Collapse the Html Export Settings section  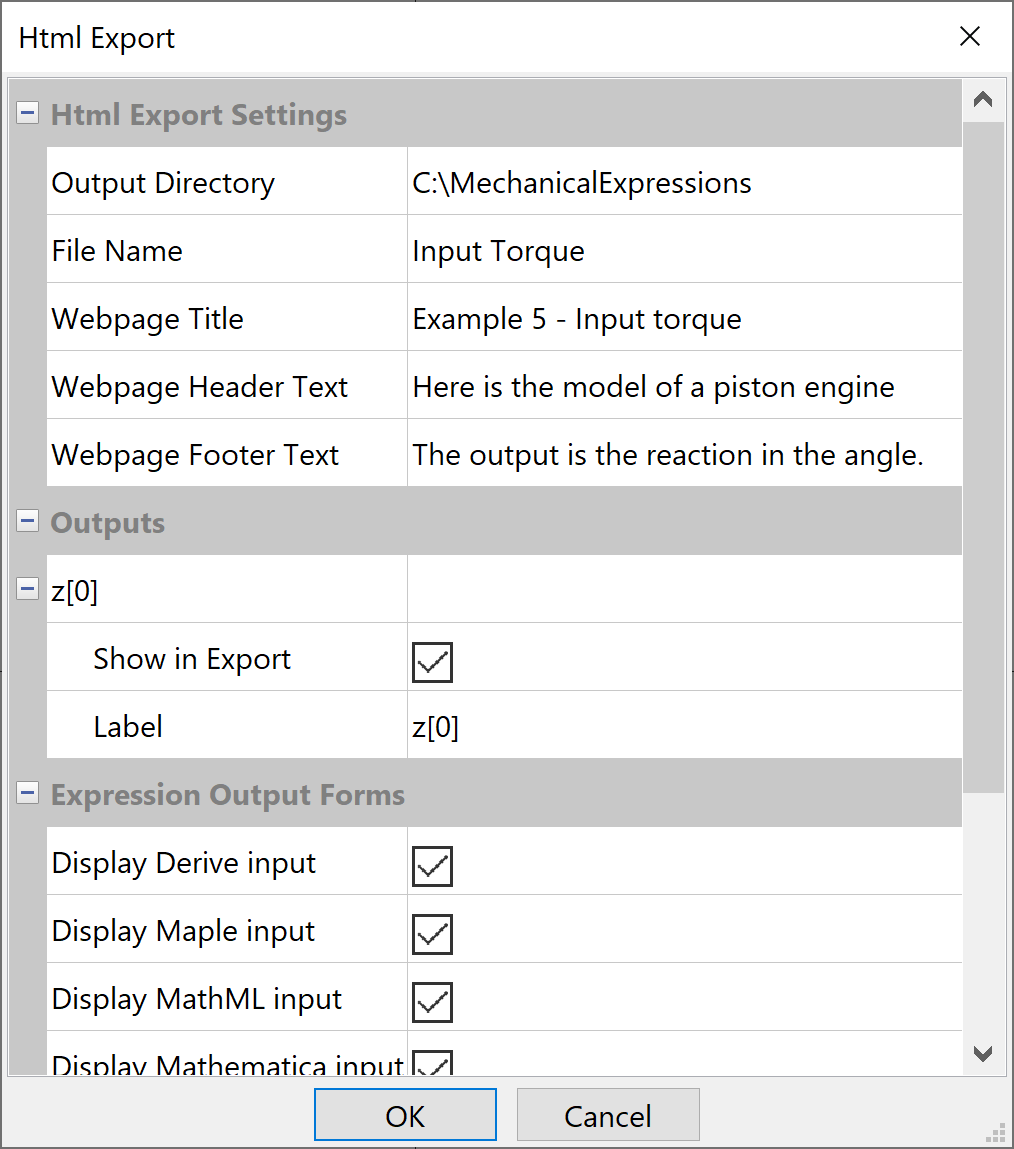tap(27, 115)
